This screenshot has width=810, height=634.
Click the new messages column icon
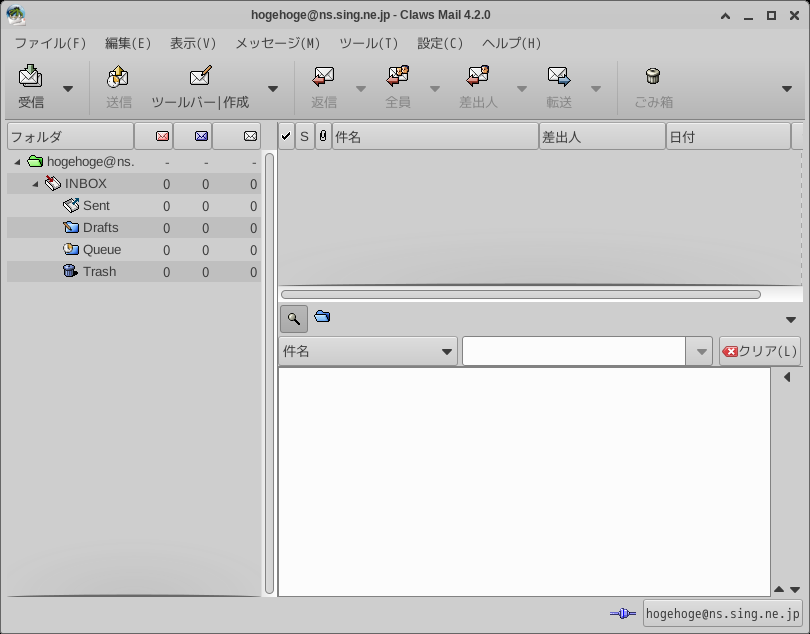(x=162, y=136)
